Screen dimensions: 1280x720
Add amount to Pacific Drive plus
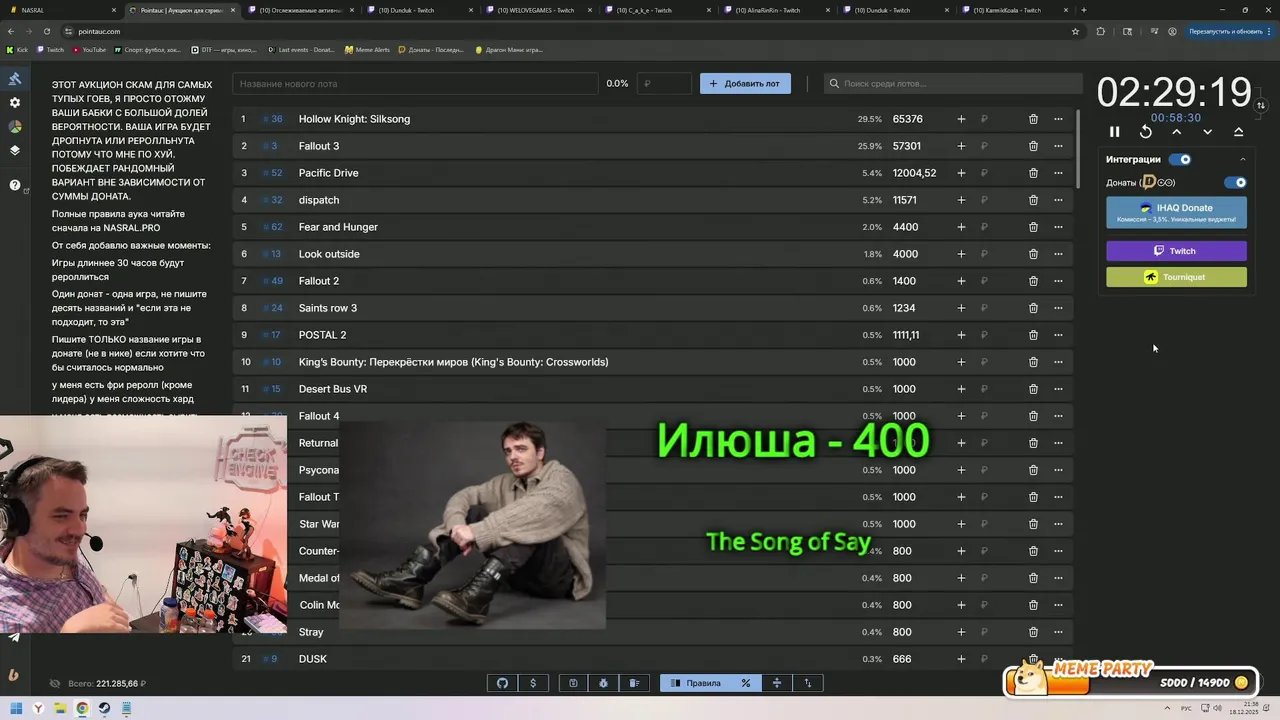(961, 173)
